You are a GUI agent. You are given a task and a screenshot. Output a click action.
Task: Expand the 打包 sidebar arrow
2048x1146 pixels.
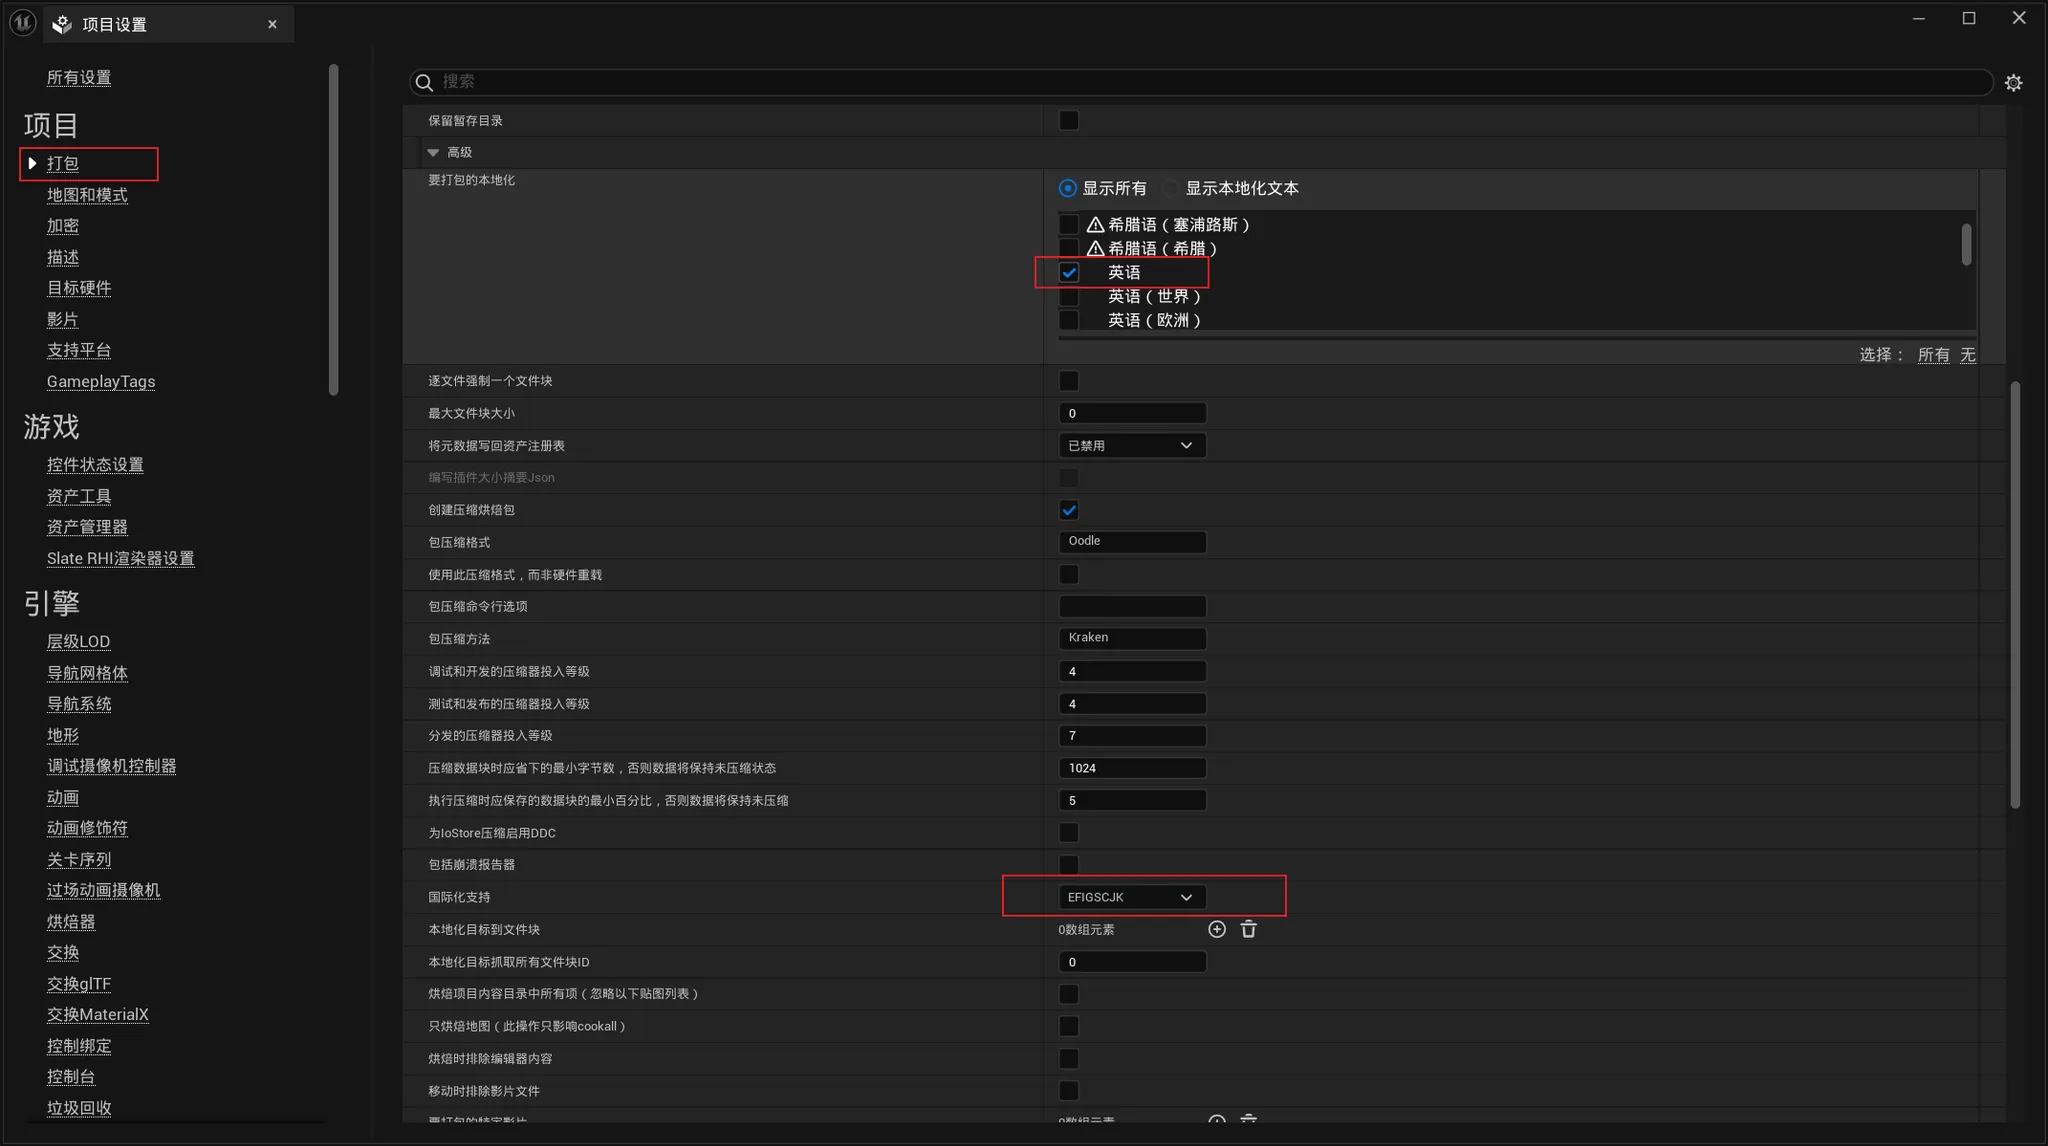coord(33,163)
